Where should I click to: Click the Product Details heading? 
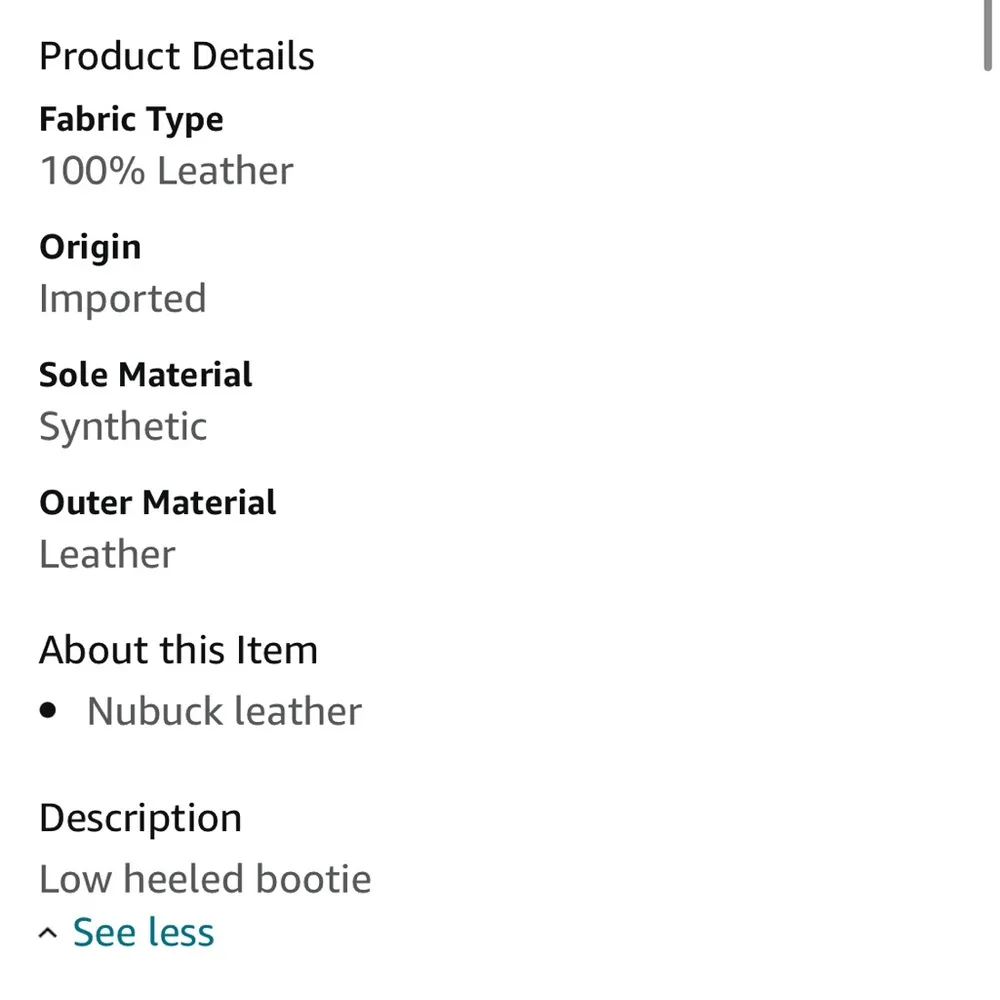click(177, 56)
